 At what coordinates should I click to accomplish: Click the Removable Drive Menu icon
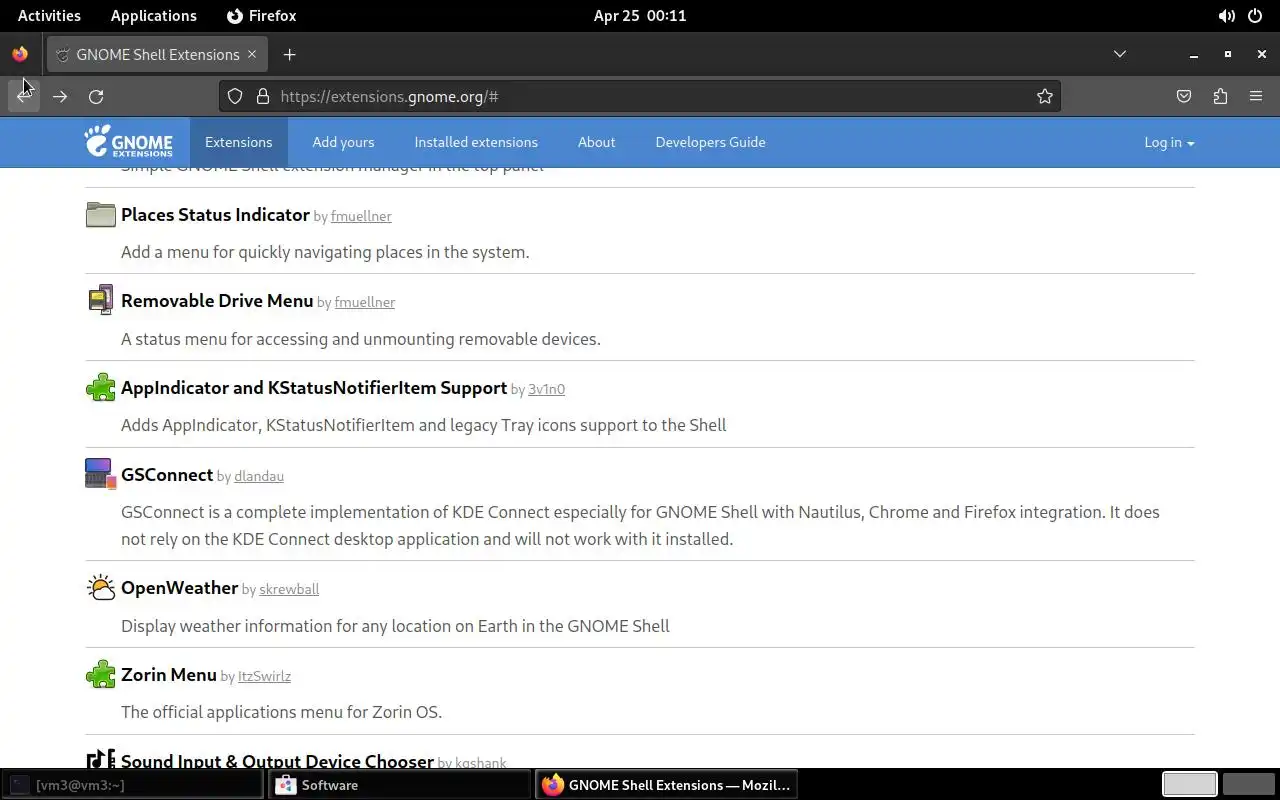tap(100, 301)
